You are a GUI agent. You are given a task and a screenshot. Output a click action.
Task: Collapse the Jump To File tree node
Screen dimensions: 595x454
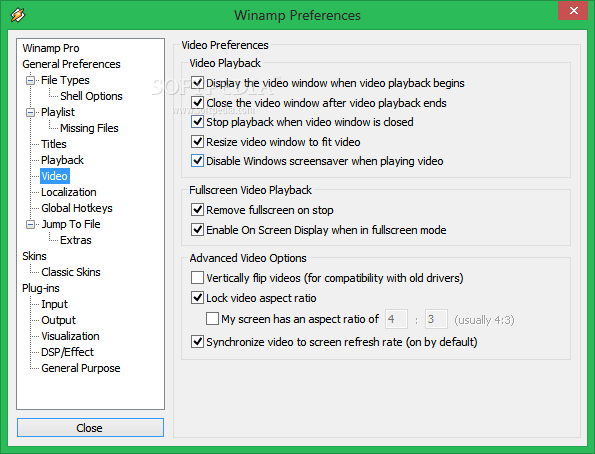(30, 224)
